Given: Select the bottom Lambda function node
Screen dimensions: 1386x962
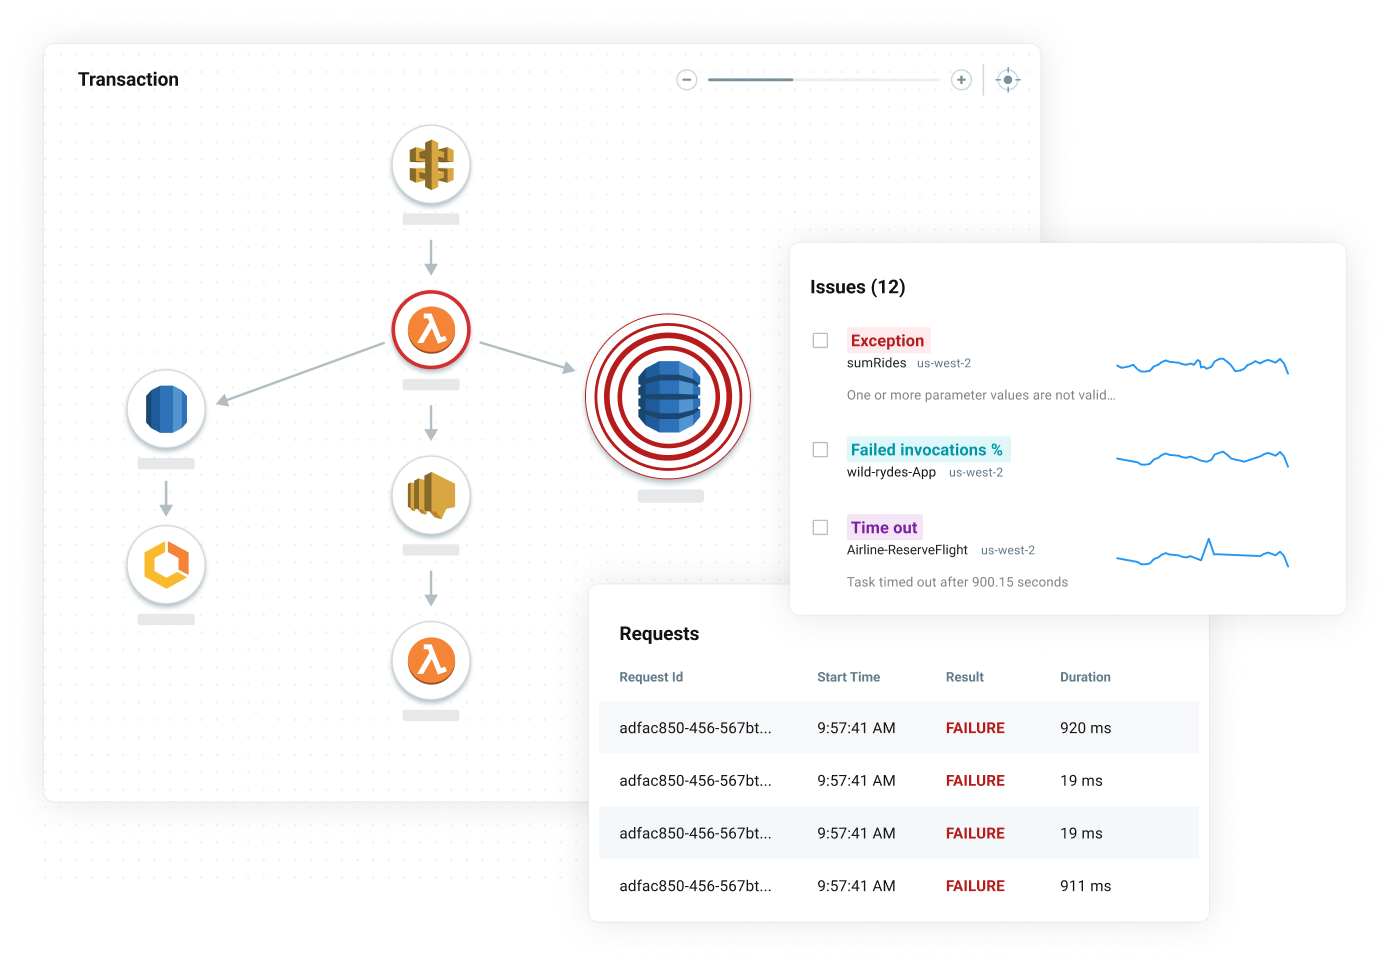Looking at the screenshot, I should pos(431,661).
